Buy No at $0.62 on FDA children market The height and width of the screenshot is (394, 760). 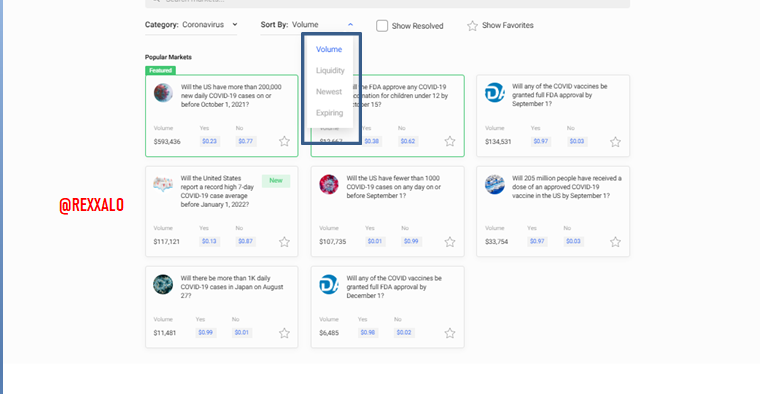[x=408, y=142]
